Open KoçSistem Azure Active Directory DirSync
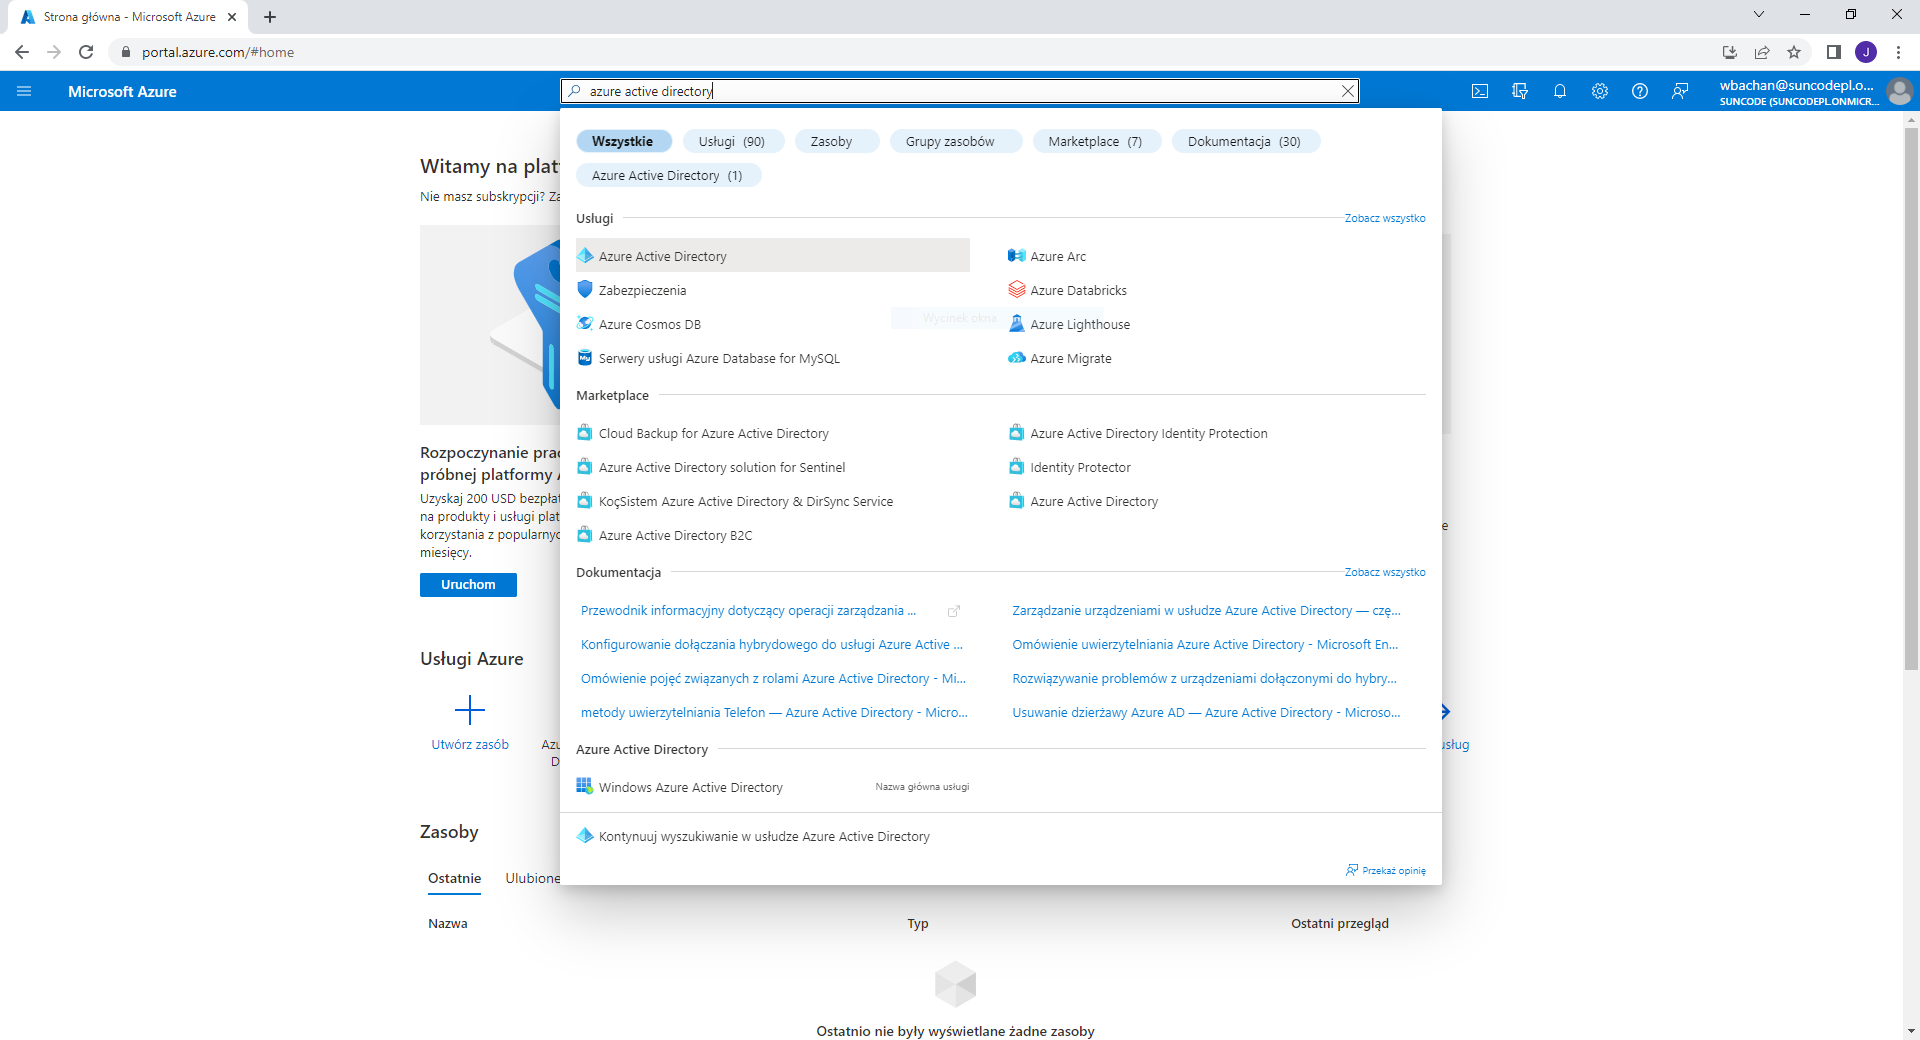 pos(746,501)
